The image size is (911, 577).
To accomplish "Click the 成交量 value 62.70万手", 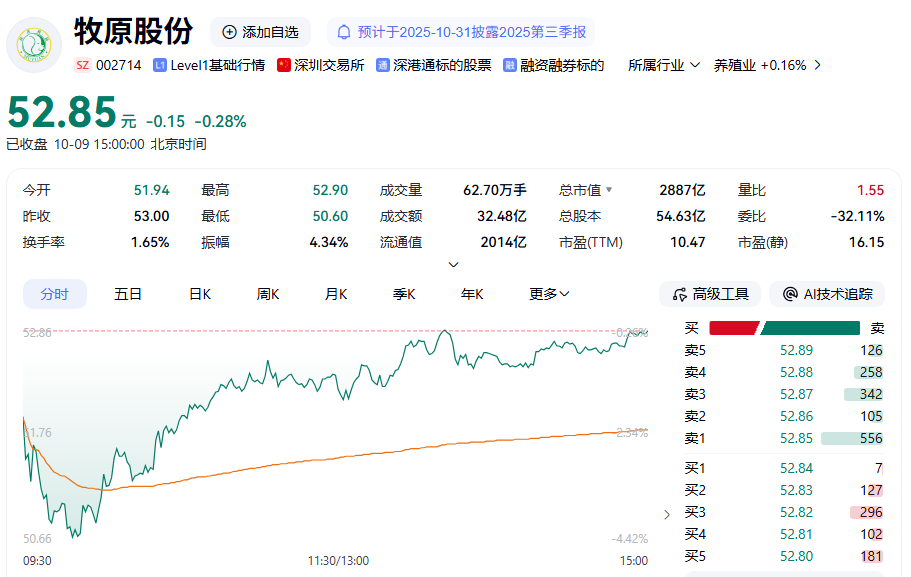I will click(x=494, y=190).
